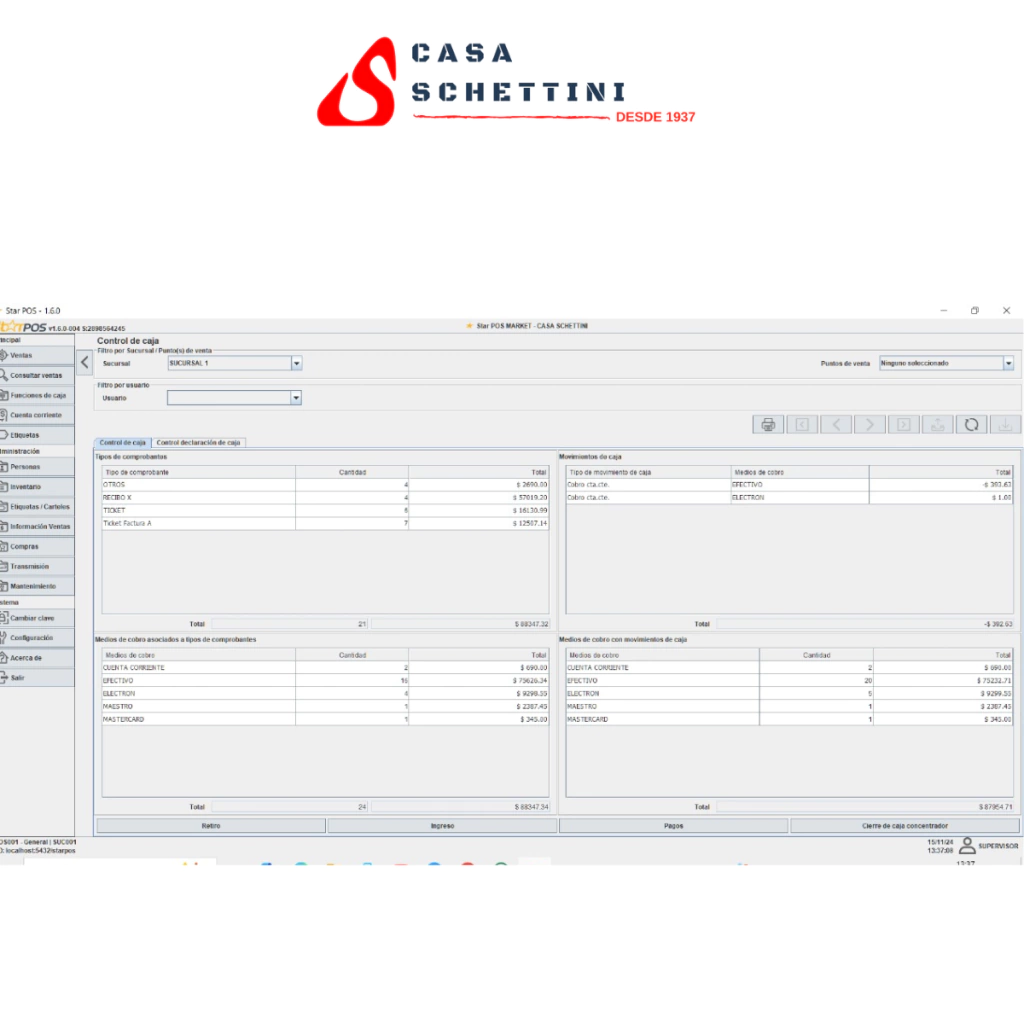Collapse the sidebar with the left arrow
The image size is (1024, 1024).
pos(84,363)
